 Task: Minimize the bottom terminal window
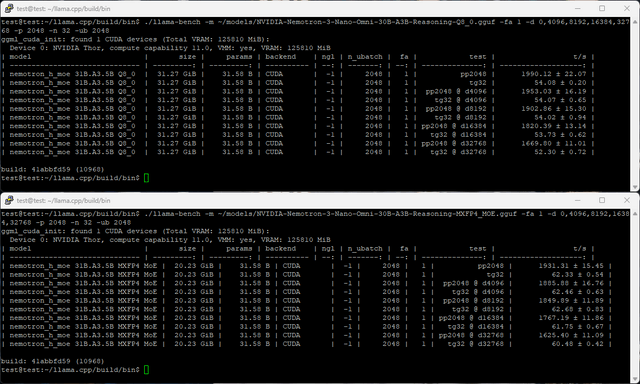pos(578,200)
